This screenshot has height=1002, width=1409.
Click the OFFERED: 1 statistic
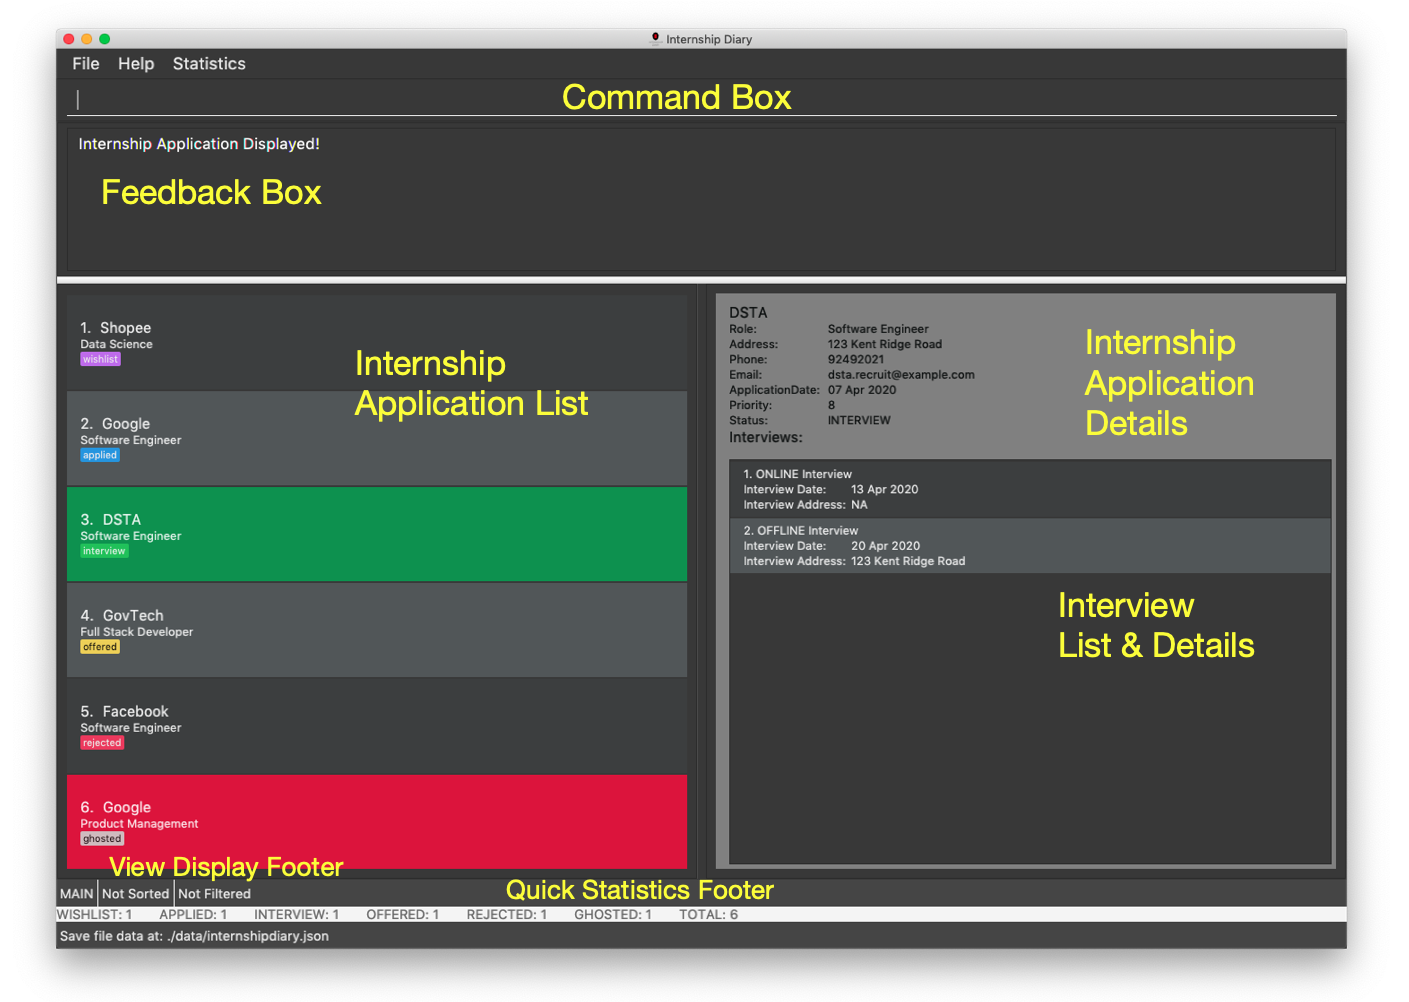[402, 915]
